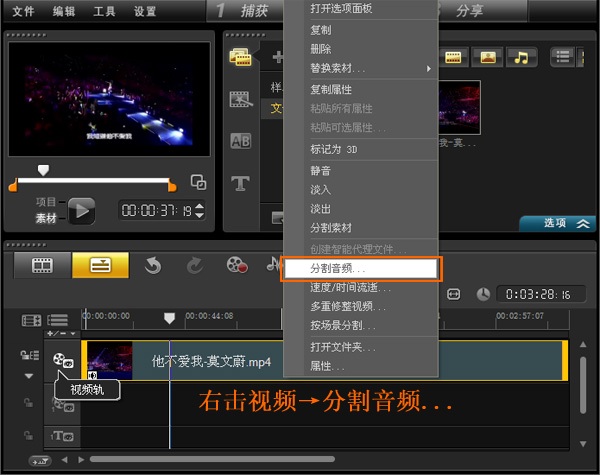Image resolution: width=600 pixels, height=475 pixels.
Task: Choose 多重修整视频 option
Action: click(360, 306)
